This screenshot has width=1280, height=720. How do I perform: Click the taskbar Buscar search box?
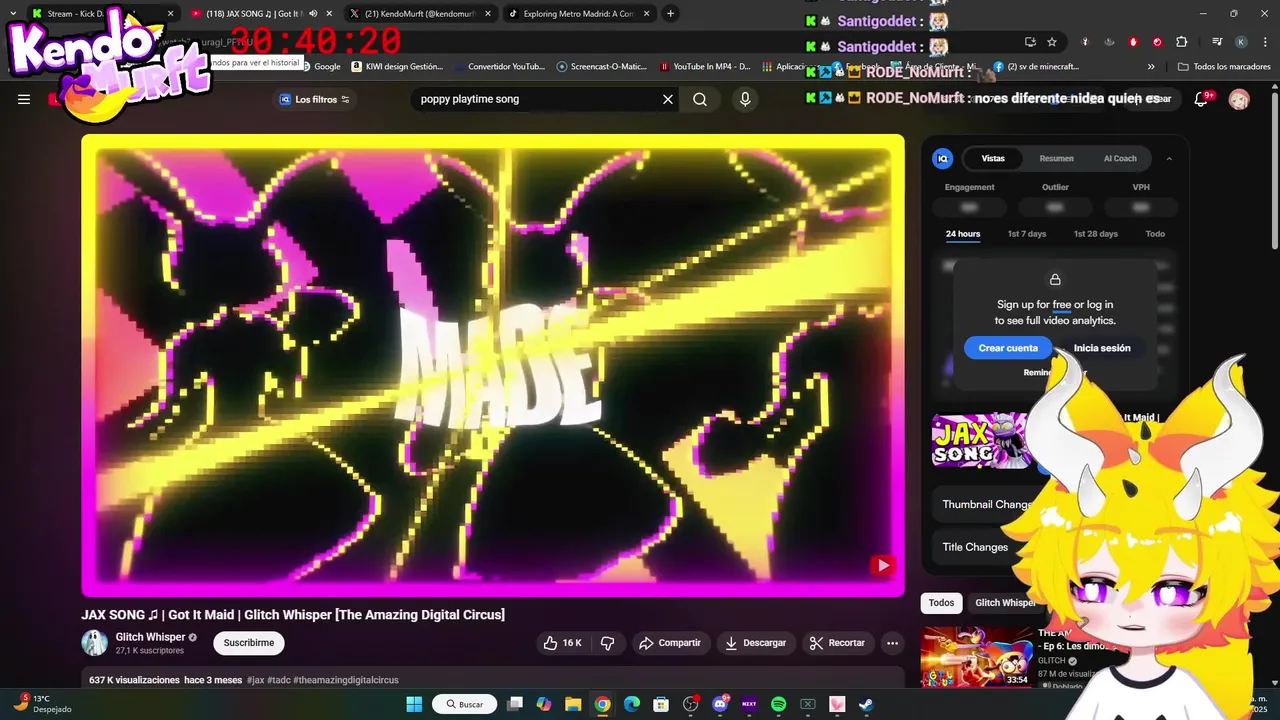pos(464,704)
